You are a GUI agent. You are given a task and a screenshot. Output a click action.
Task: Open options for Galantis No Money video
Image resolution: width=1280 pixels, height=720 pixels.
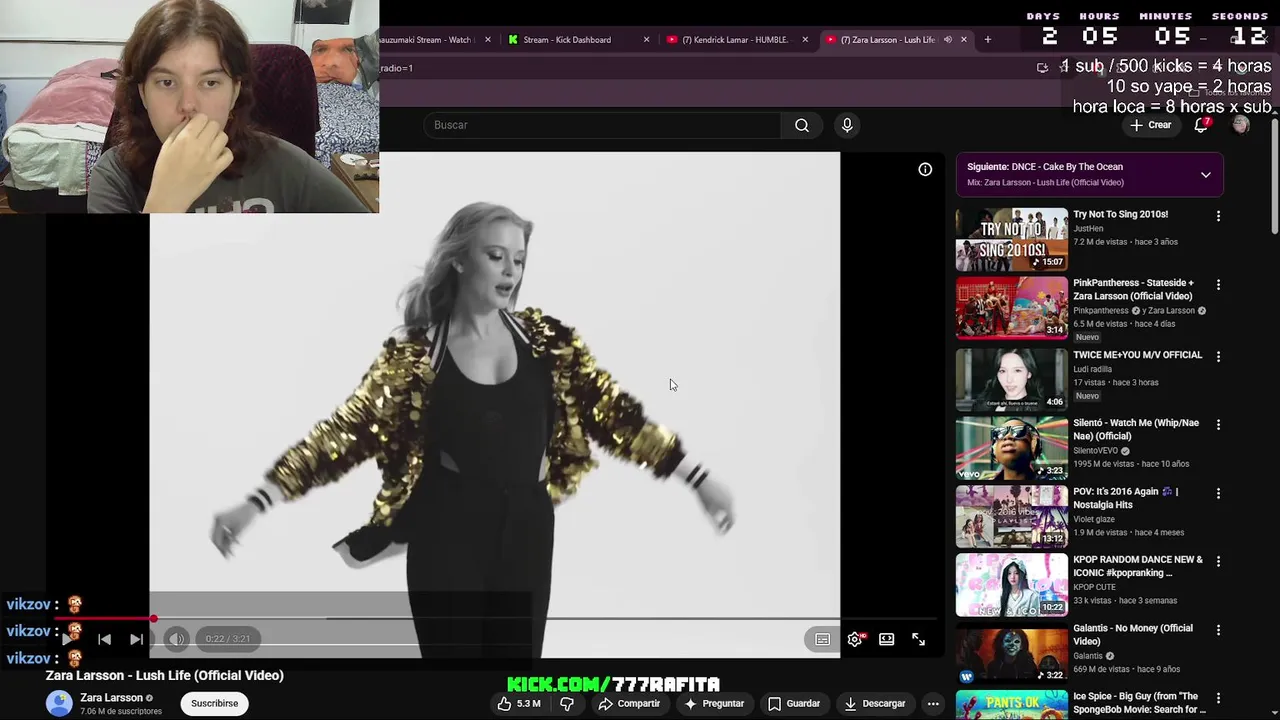(1218, 631)
